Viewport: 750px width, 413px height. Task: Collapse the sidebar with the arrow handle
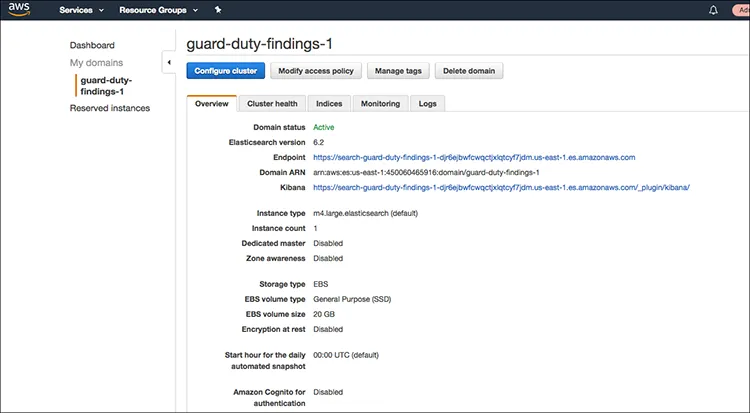tap(169, 62)
